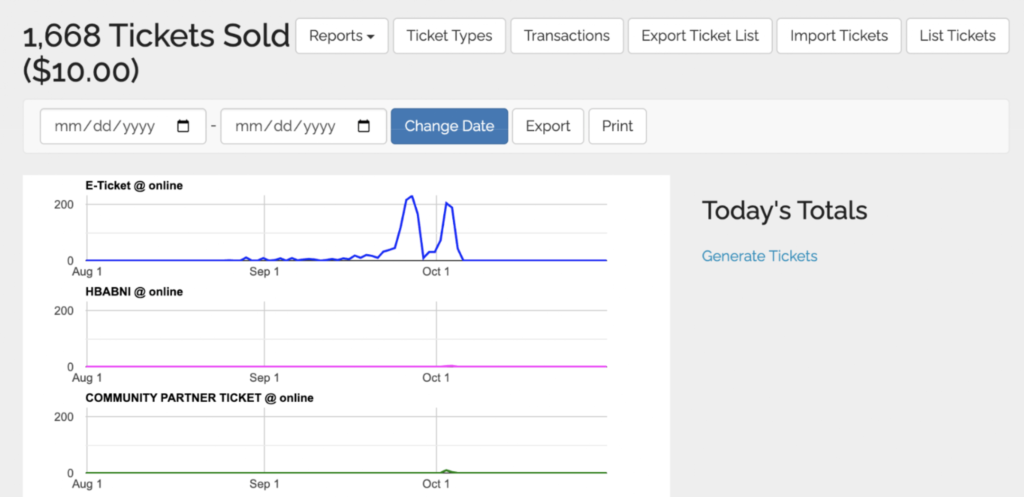Screen dimensions: 1024x497
Task: Follow the Generate Tickets link
Action: pyautogui.click(x=759, y=256)
